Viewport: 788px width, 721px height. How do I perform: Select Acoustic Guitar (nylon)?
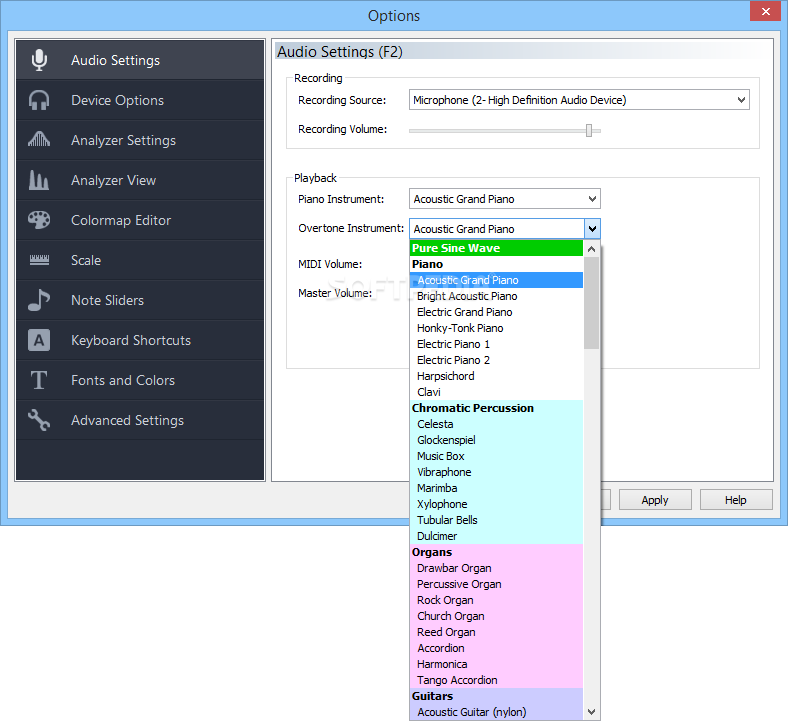[x=497, y=712]
